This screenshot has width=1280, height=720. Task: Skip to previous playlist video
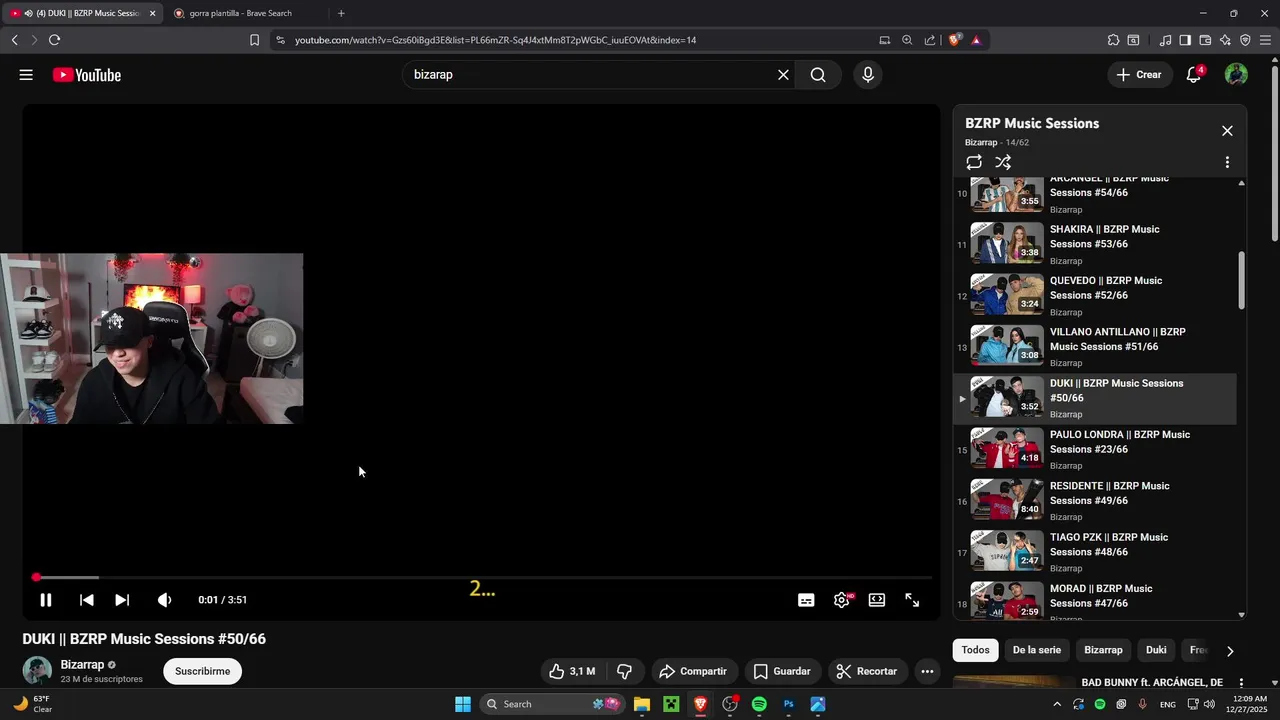point(87,600)
